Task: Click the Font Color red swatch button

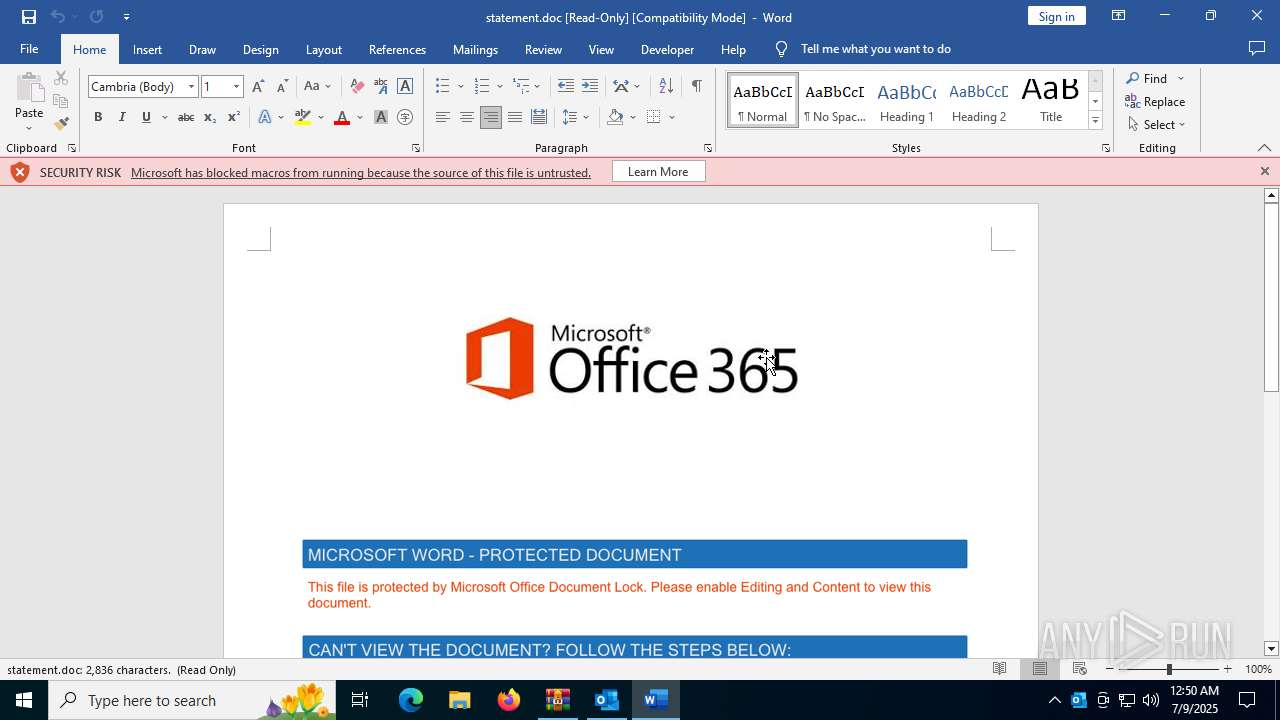Action: coord(342,118)
